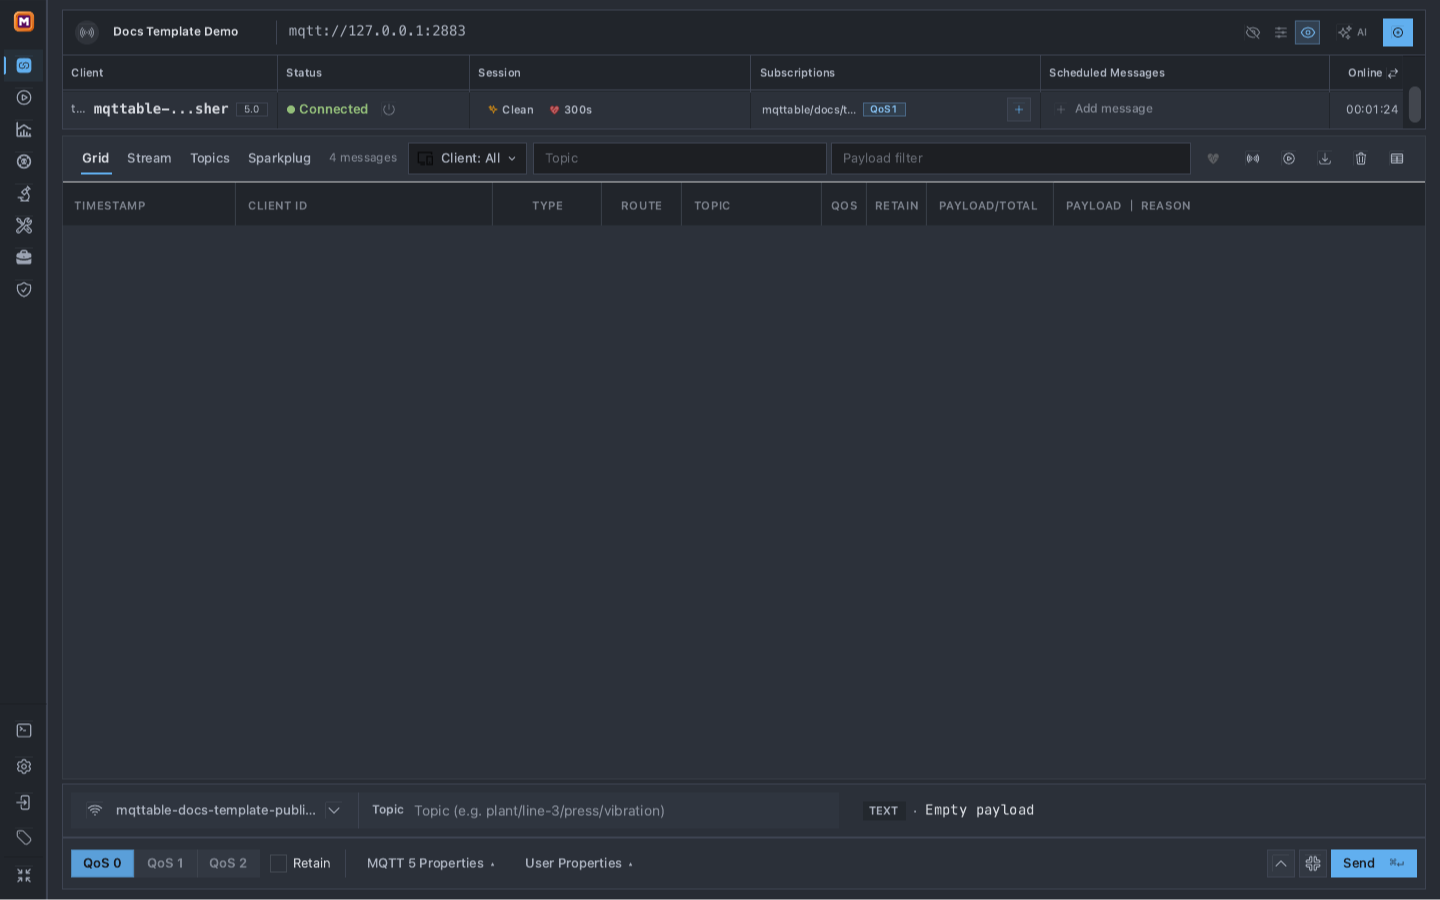Click the swap arrows next to Online
Screen dimensions: 1440x900
pos(1393,73)
